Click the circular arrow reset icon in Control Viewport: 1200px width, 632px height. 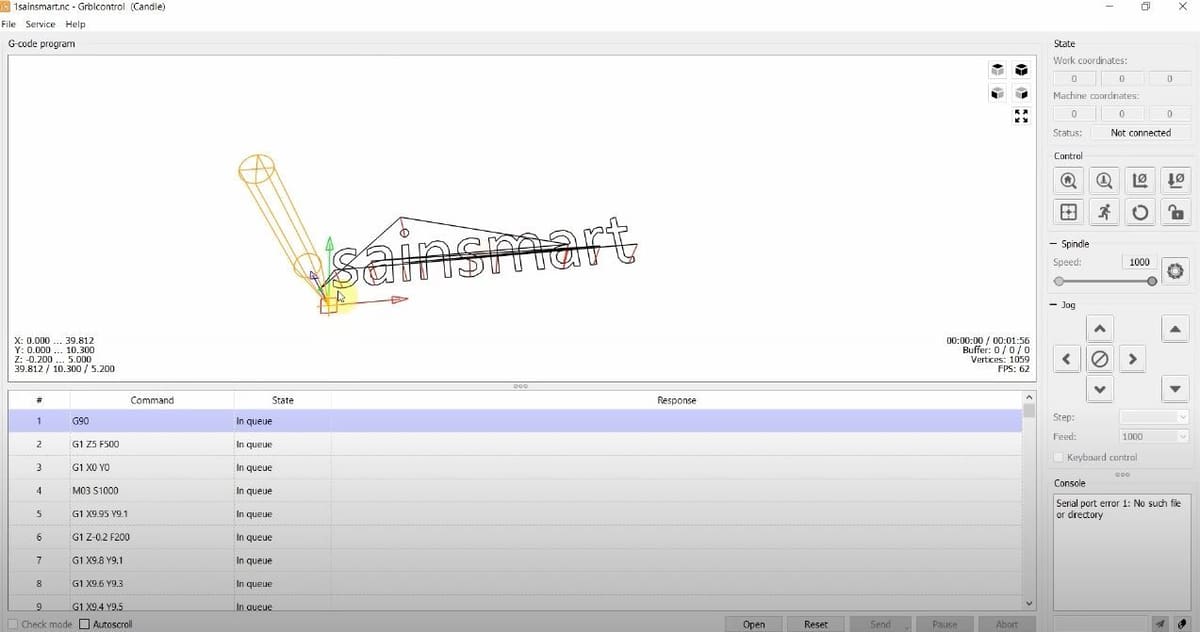coord(1140,212)
